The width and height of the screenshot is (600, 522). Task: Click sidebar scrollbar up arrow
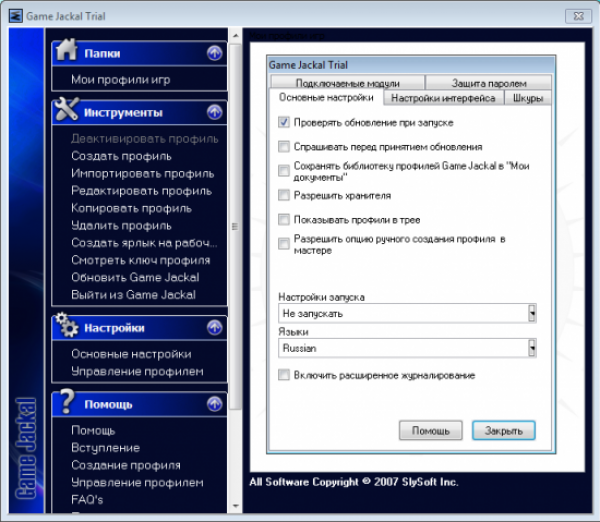click(x=236, y=36)
